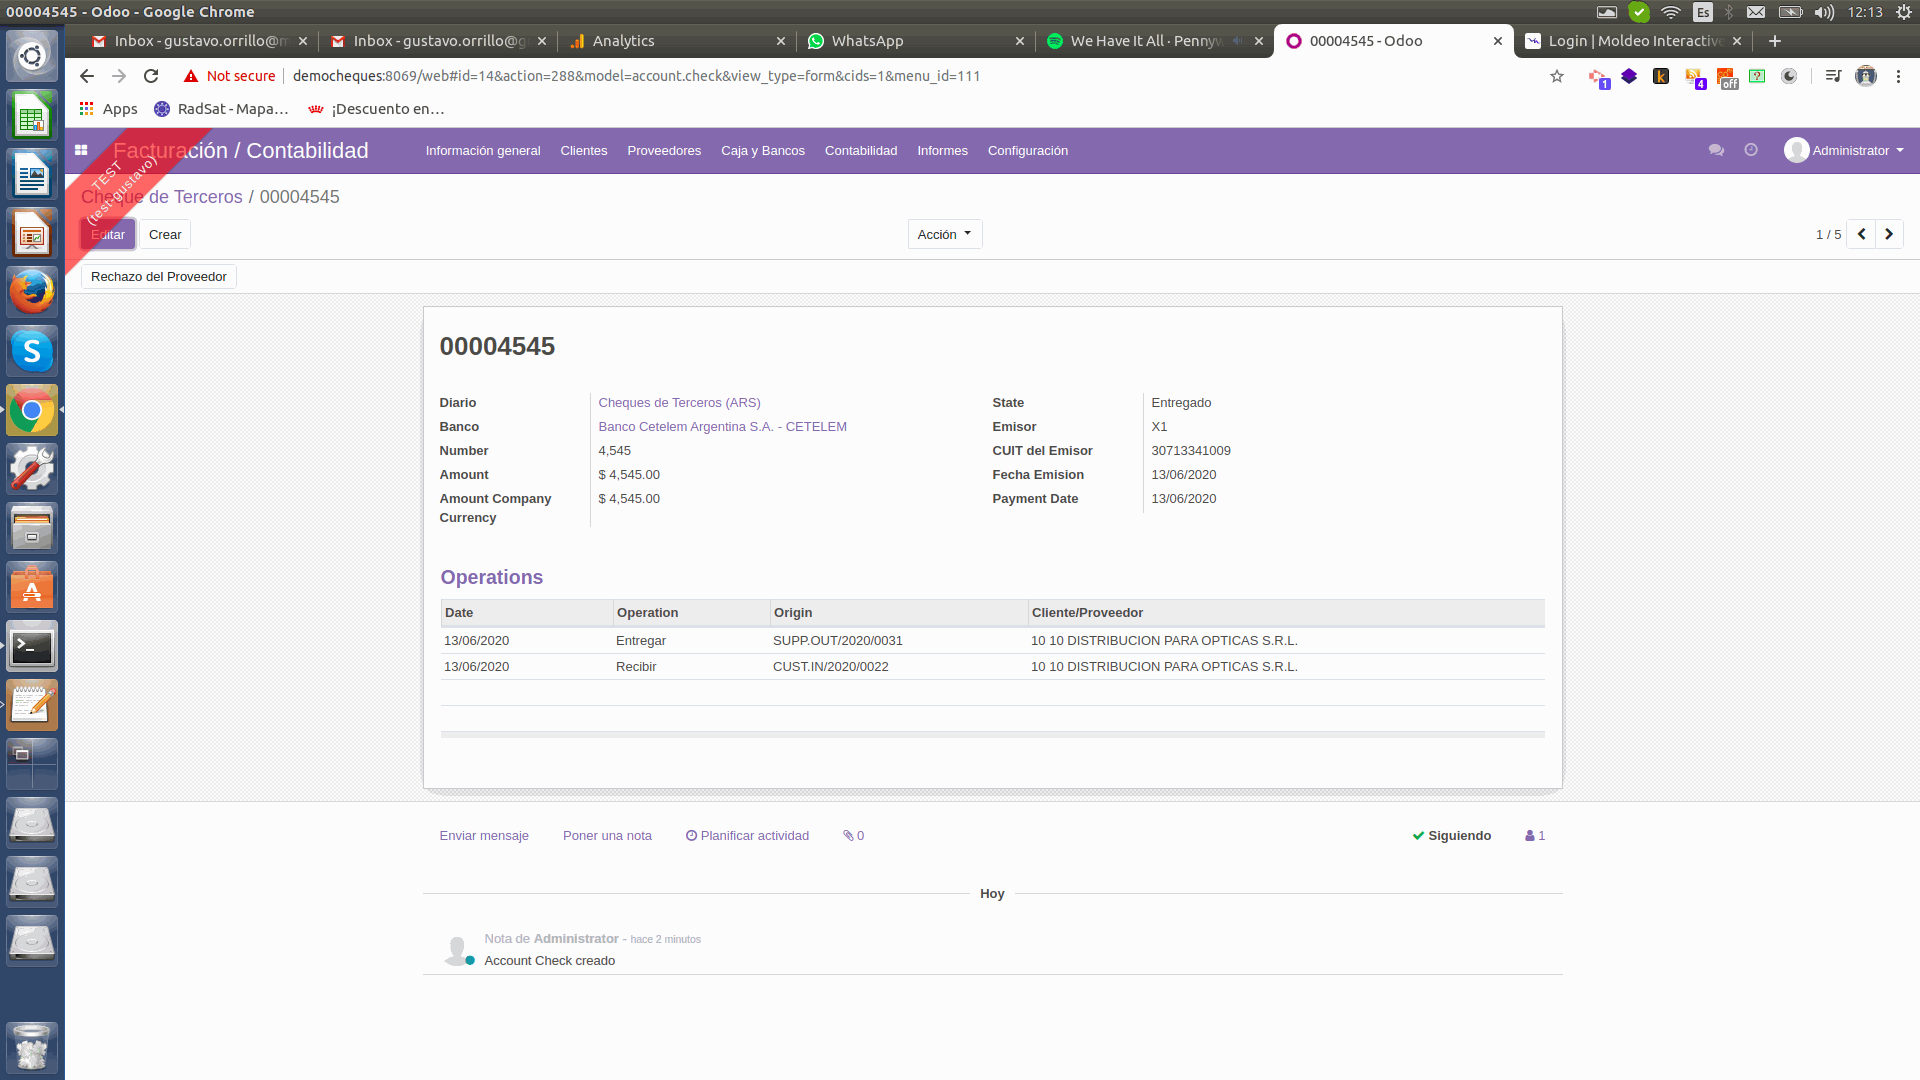Select the Entregar operation row

tap(992, 641)
